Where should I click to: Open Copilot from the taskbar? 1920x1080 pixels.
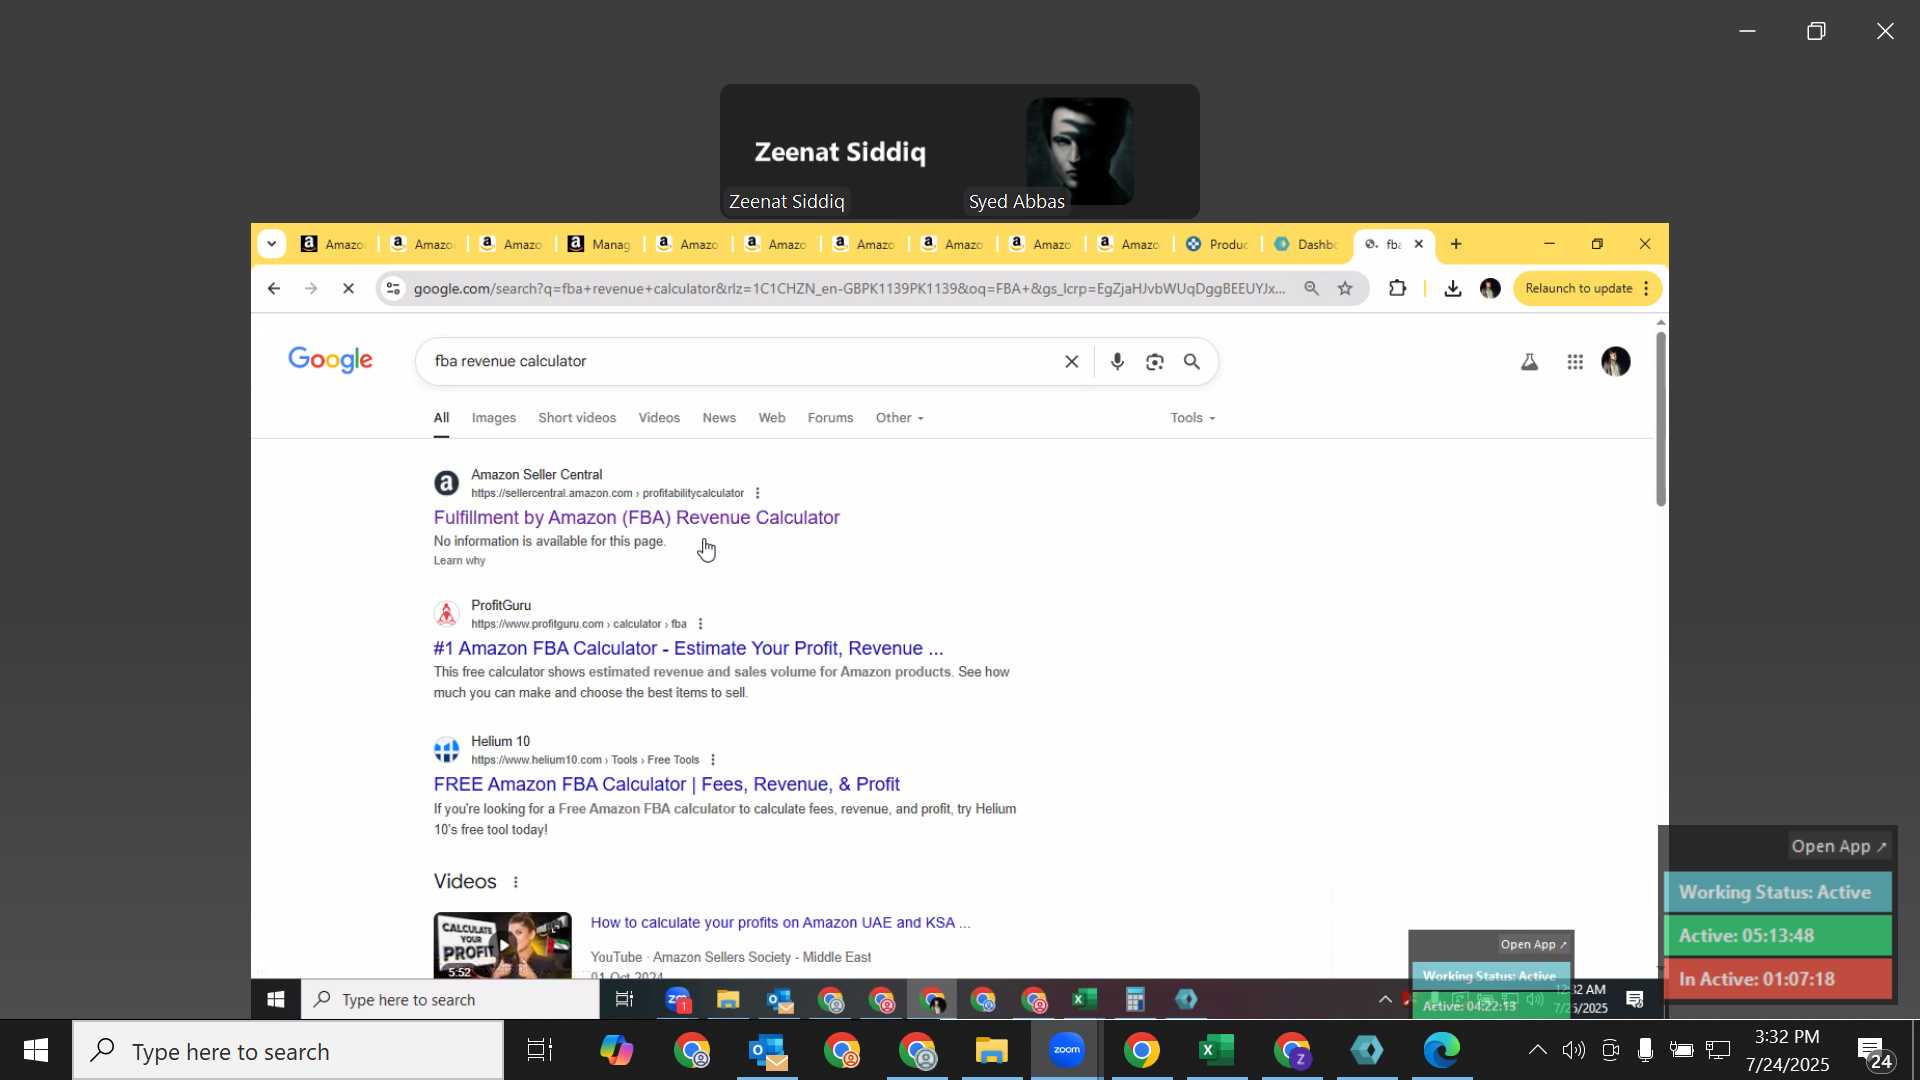[616, 1051]
